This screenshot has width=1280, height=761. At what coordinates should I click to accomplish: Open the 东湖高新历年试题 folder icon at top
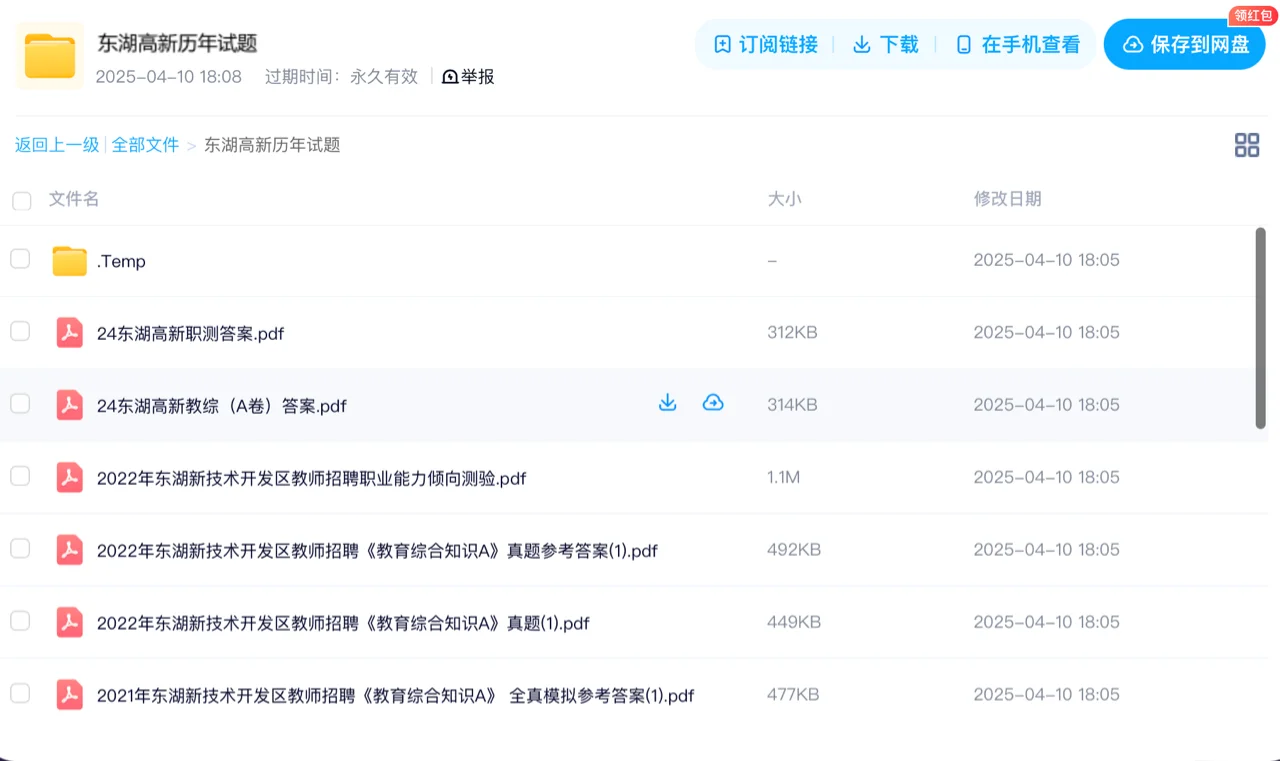click(48, 55)
